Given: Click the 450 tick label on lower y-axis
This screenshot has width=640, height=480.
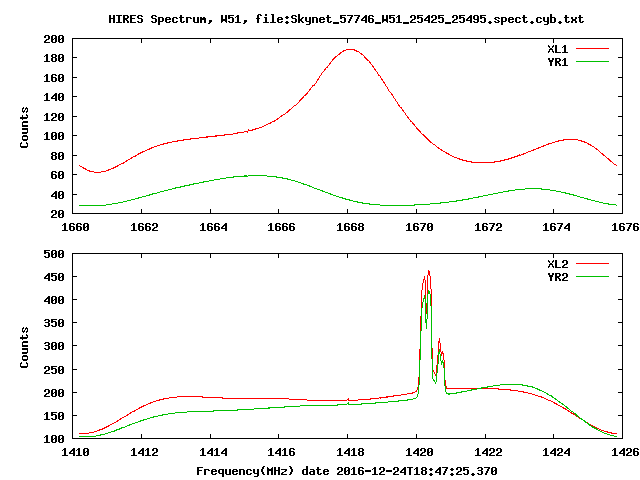Looking at the screenshot, I should [54, 277].
